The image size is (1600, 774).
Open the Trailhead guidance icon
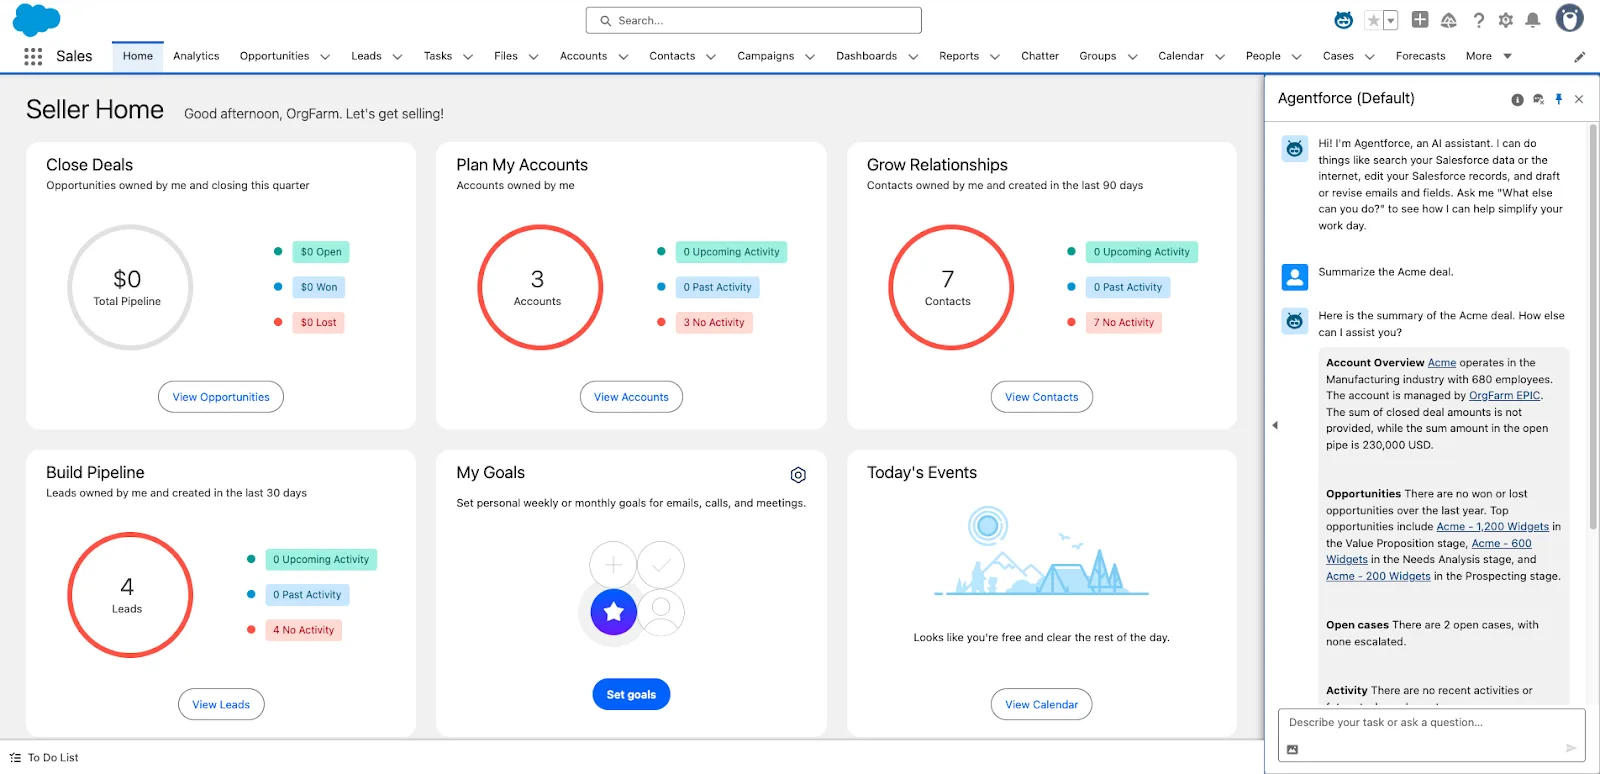click(1449, 20)
